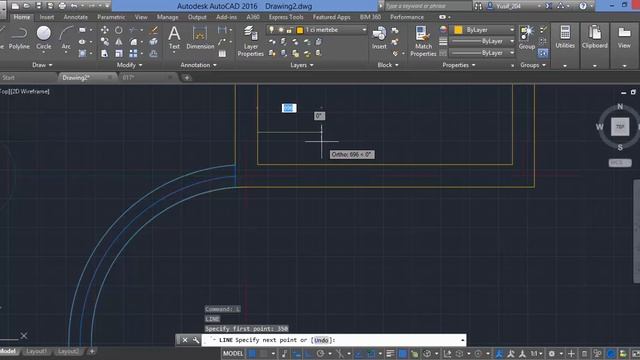Close the command line with X button
This screenshot has width=640, height=360.
pos(185,340)
